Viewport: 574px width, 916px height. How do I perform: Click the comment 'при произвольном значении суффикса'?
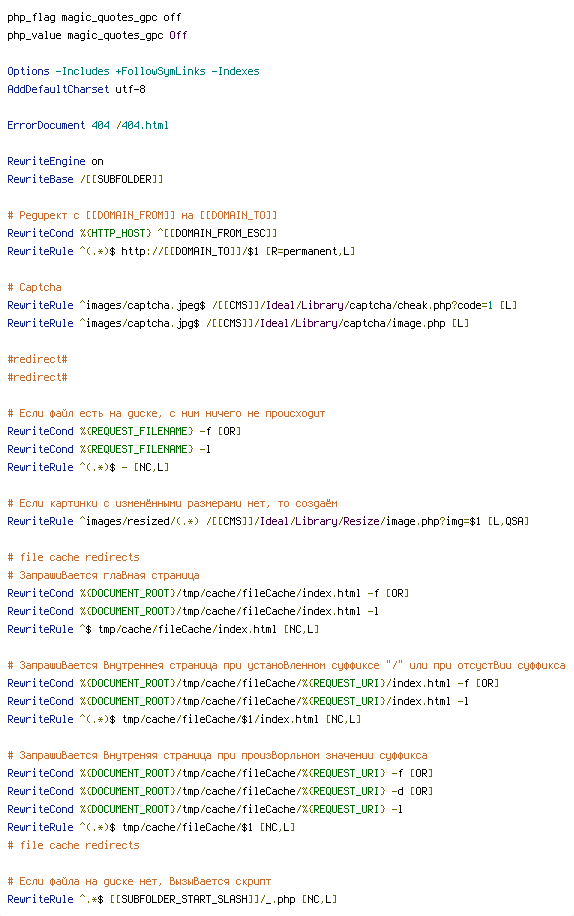(217, 755)
